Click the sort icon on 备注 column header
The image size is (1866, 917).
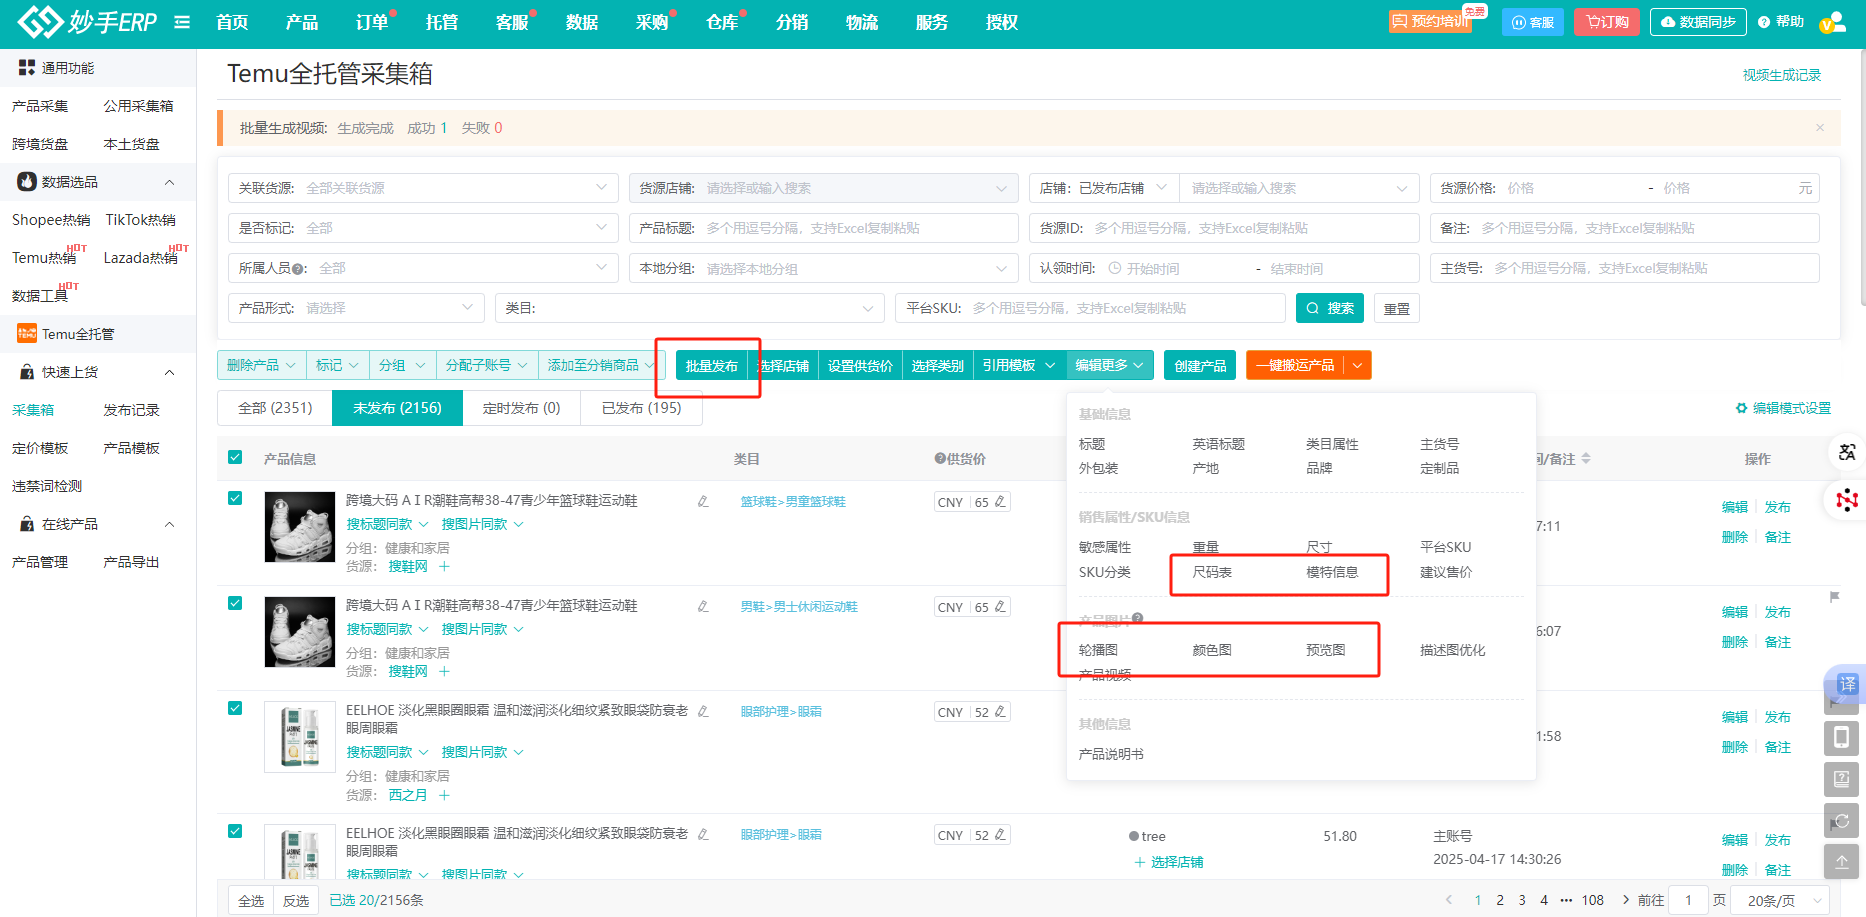(x=1586, y=459)
